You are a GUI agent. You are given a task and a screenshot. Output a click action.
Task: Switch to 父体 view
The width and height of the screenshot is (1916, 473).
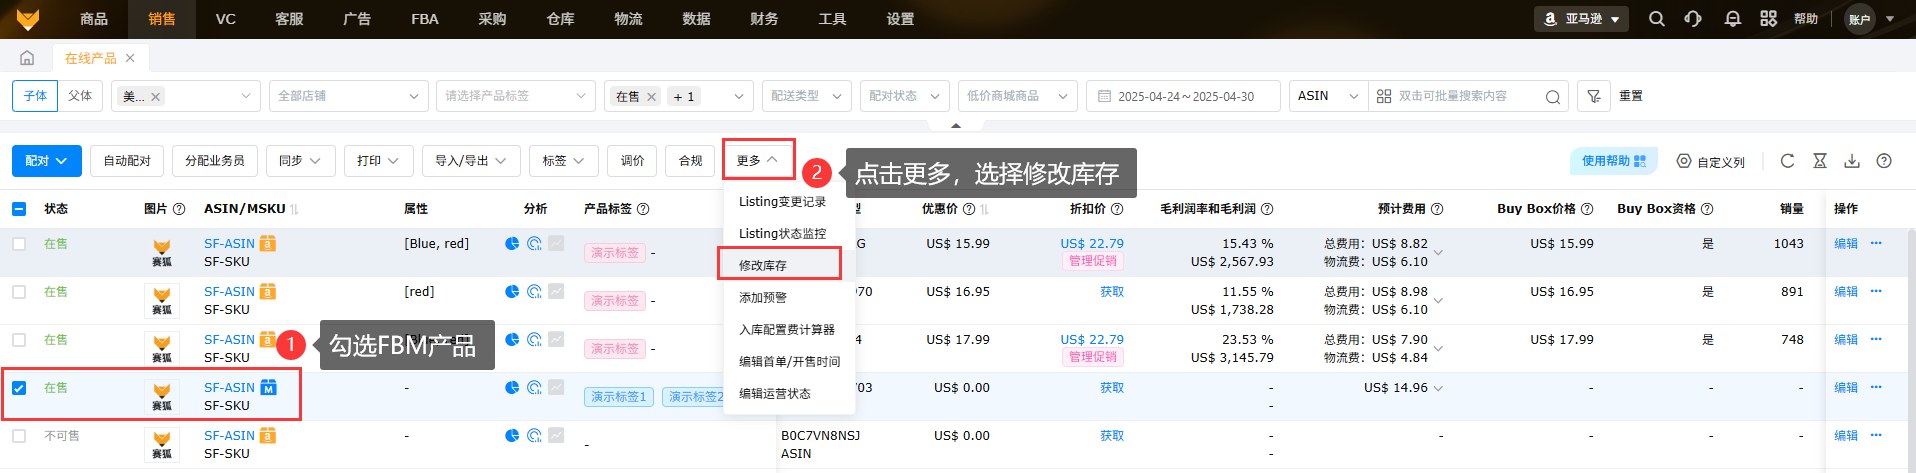coord(80,96)
